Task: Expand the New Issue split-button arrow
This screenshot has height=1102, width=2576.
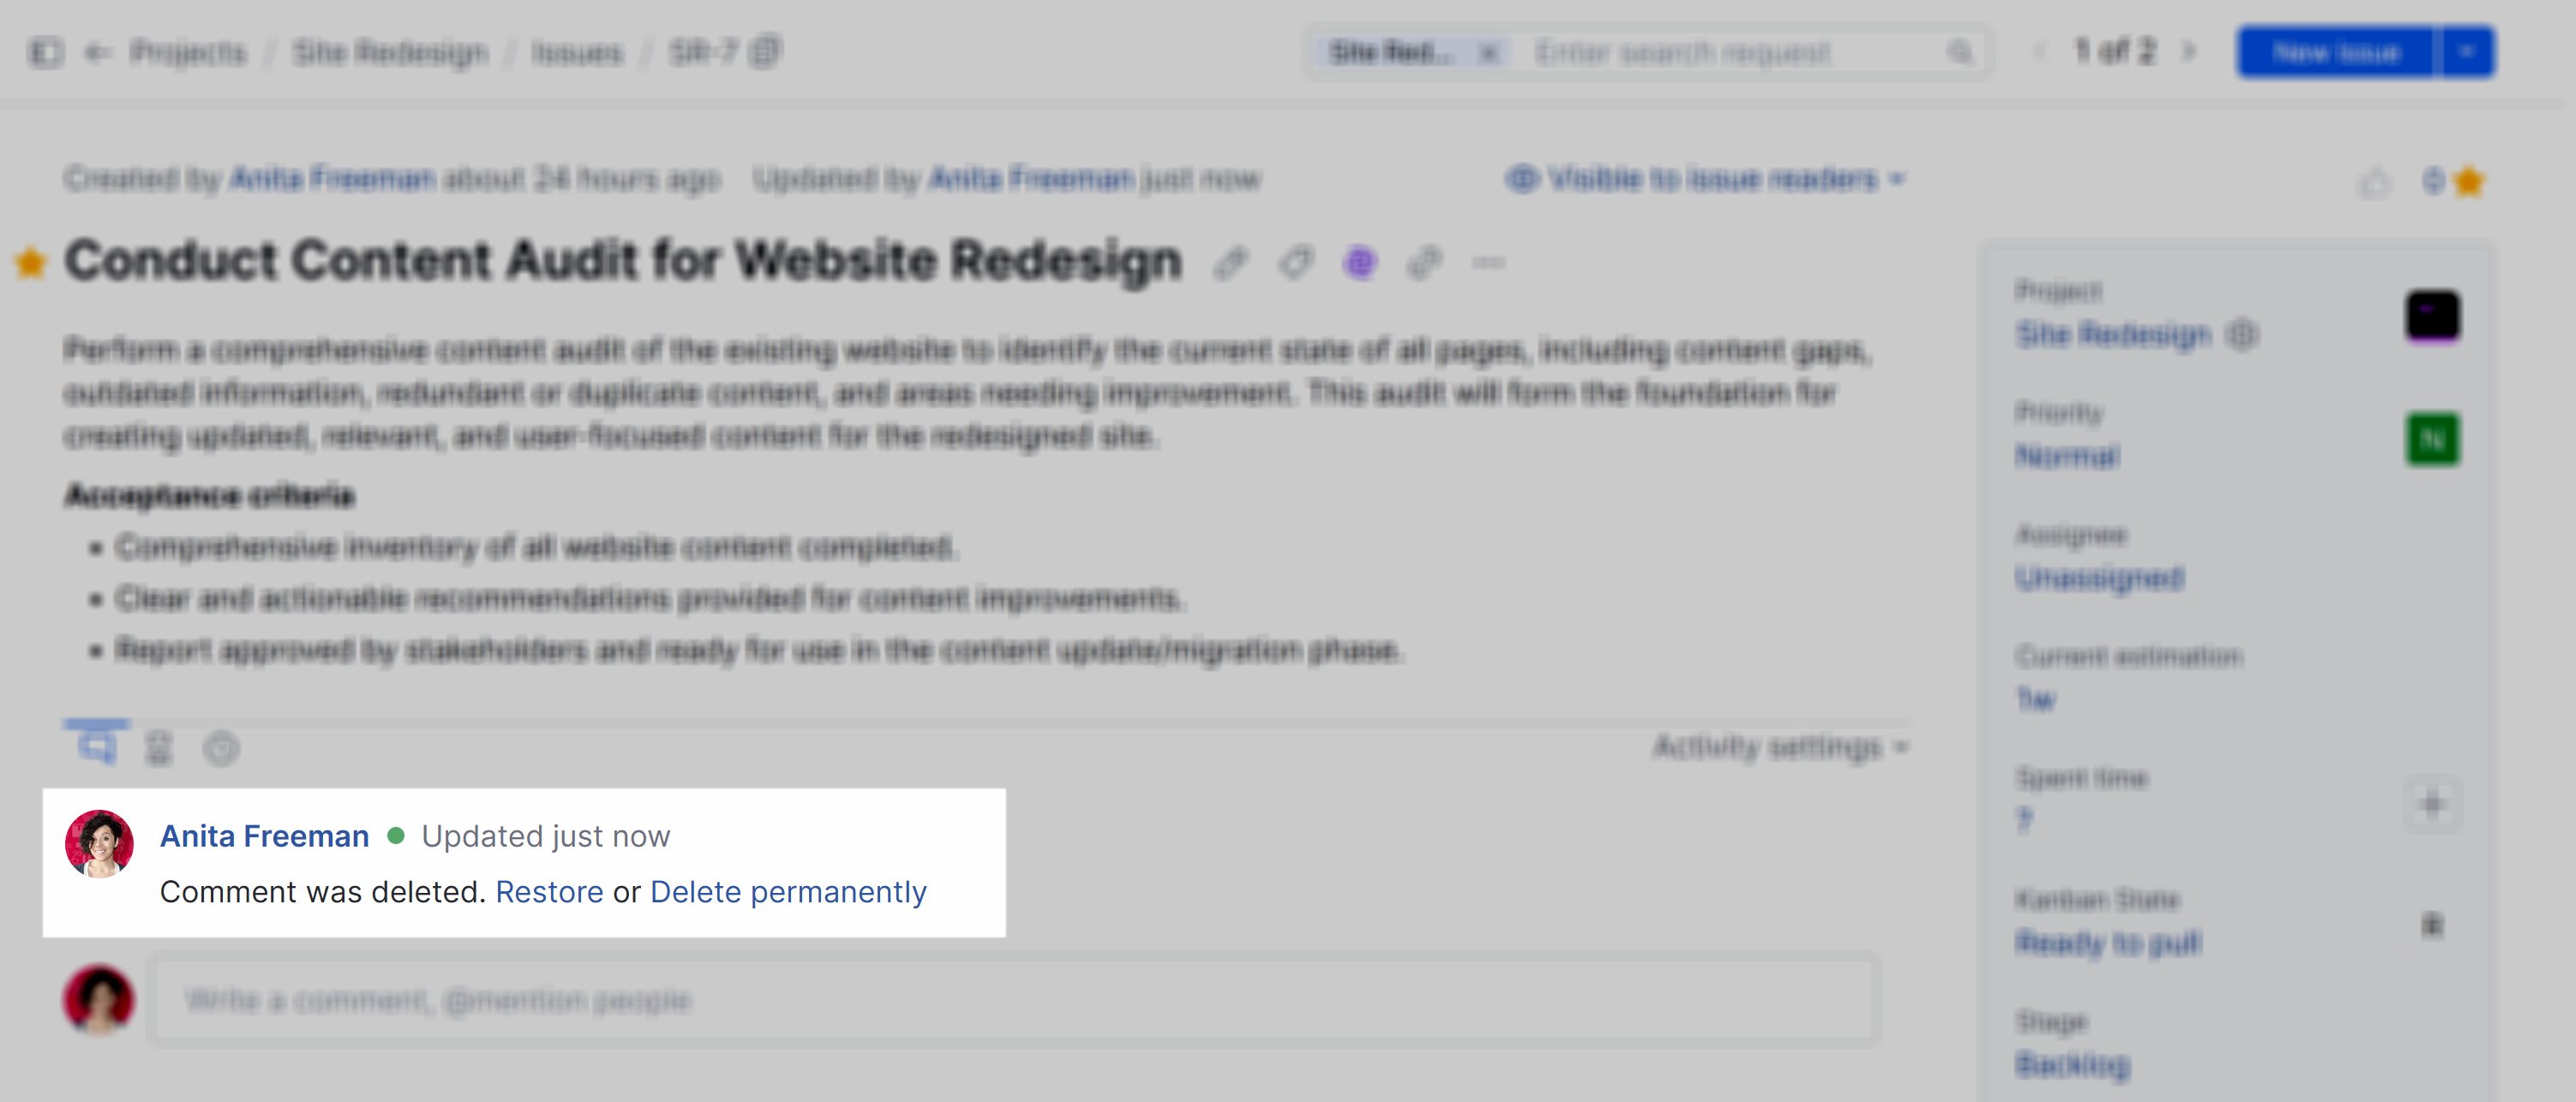Action: (2466, 52)
